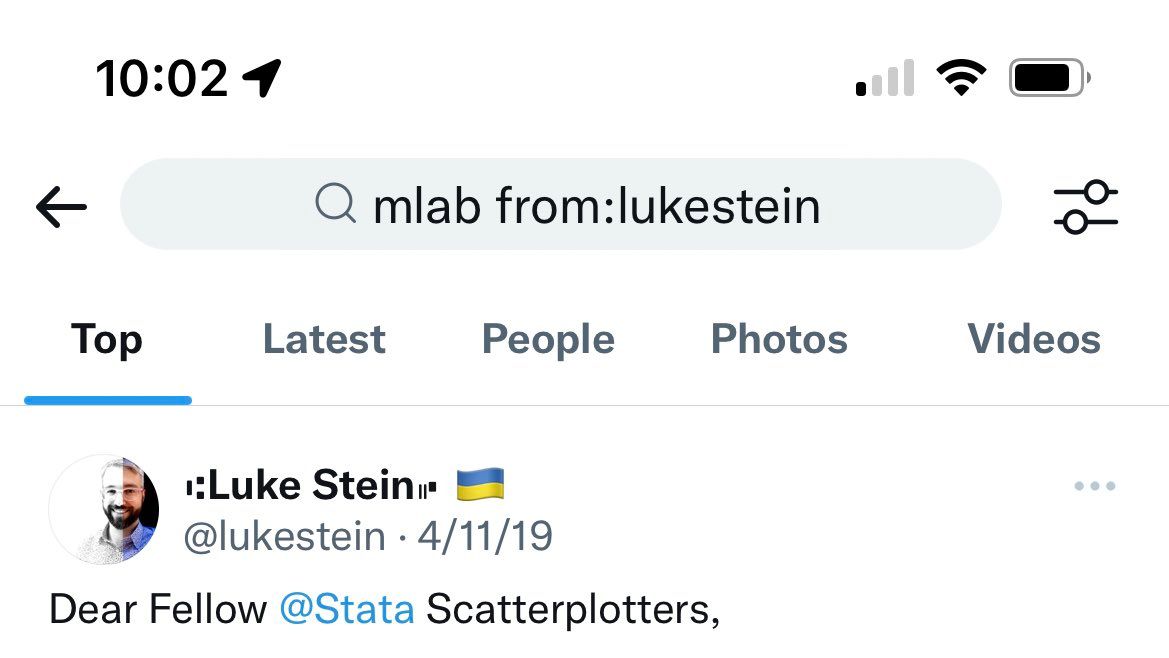Tap the cellular signal bars icon
Image resolution: width=1169 pixels, height=658 pixels.
pos(885,78)
